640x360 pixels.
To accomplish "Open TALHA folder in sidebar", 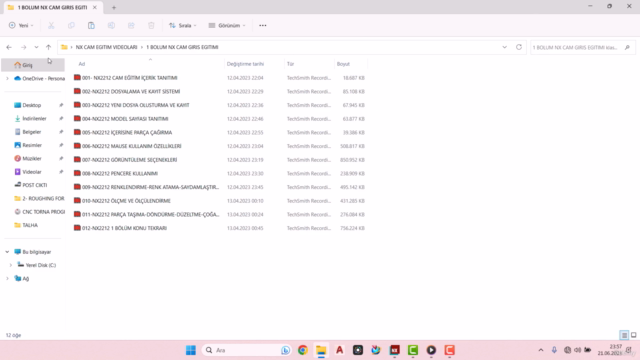I will coord(30,225).
